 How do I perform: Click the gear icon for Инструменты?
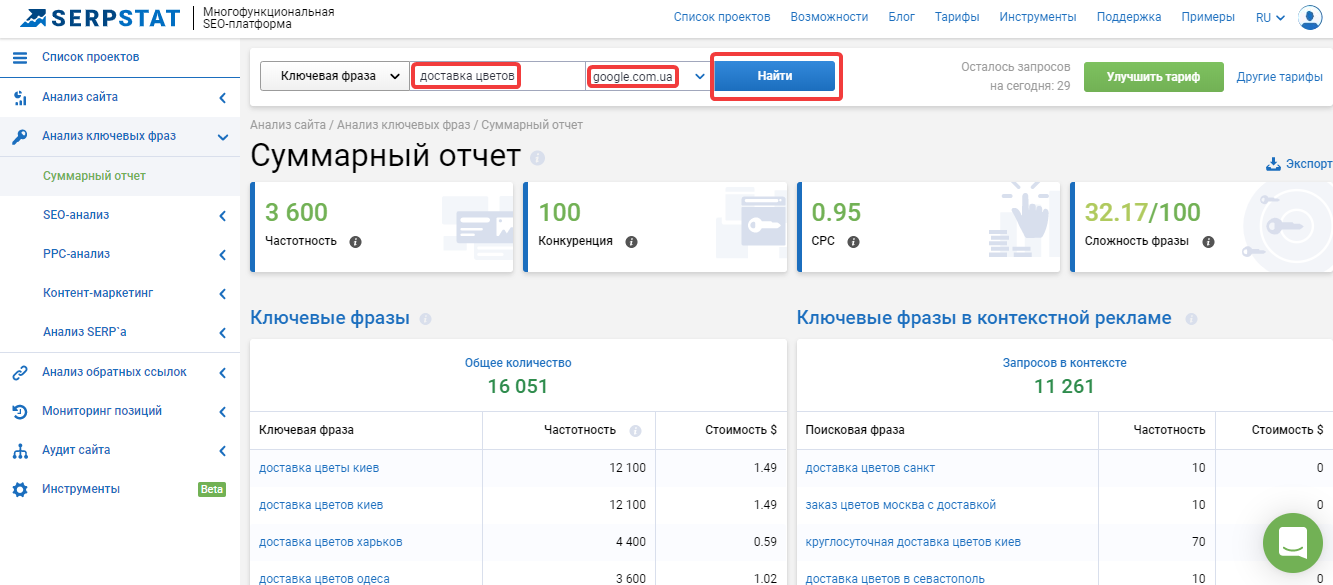(x=20, y=490)
